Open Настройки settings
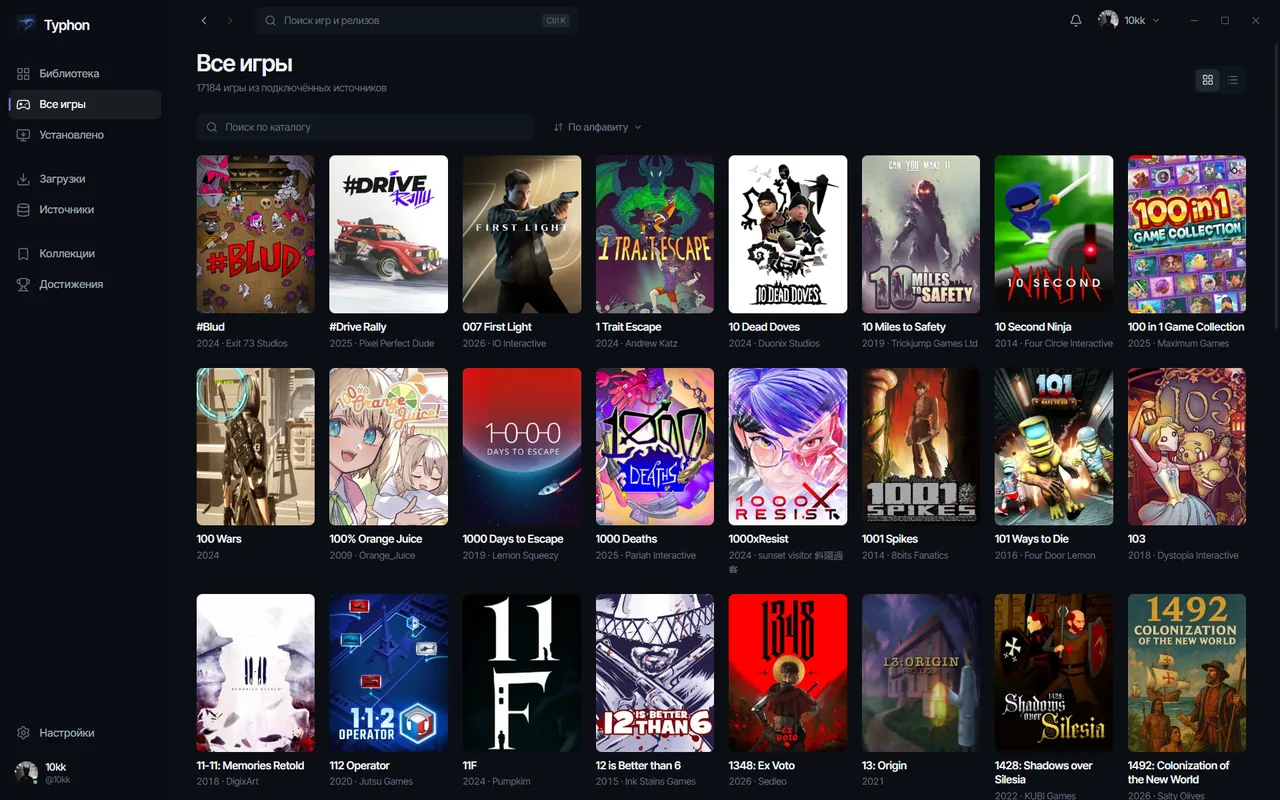1280x800 pixels. tap(85, 733)
